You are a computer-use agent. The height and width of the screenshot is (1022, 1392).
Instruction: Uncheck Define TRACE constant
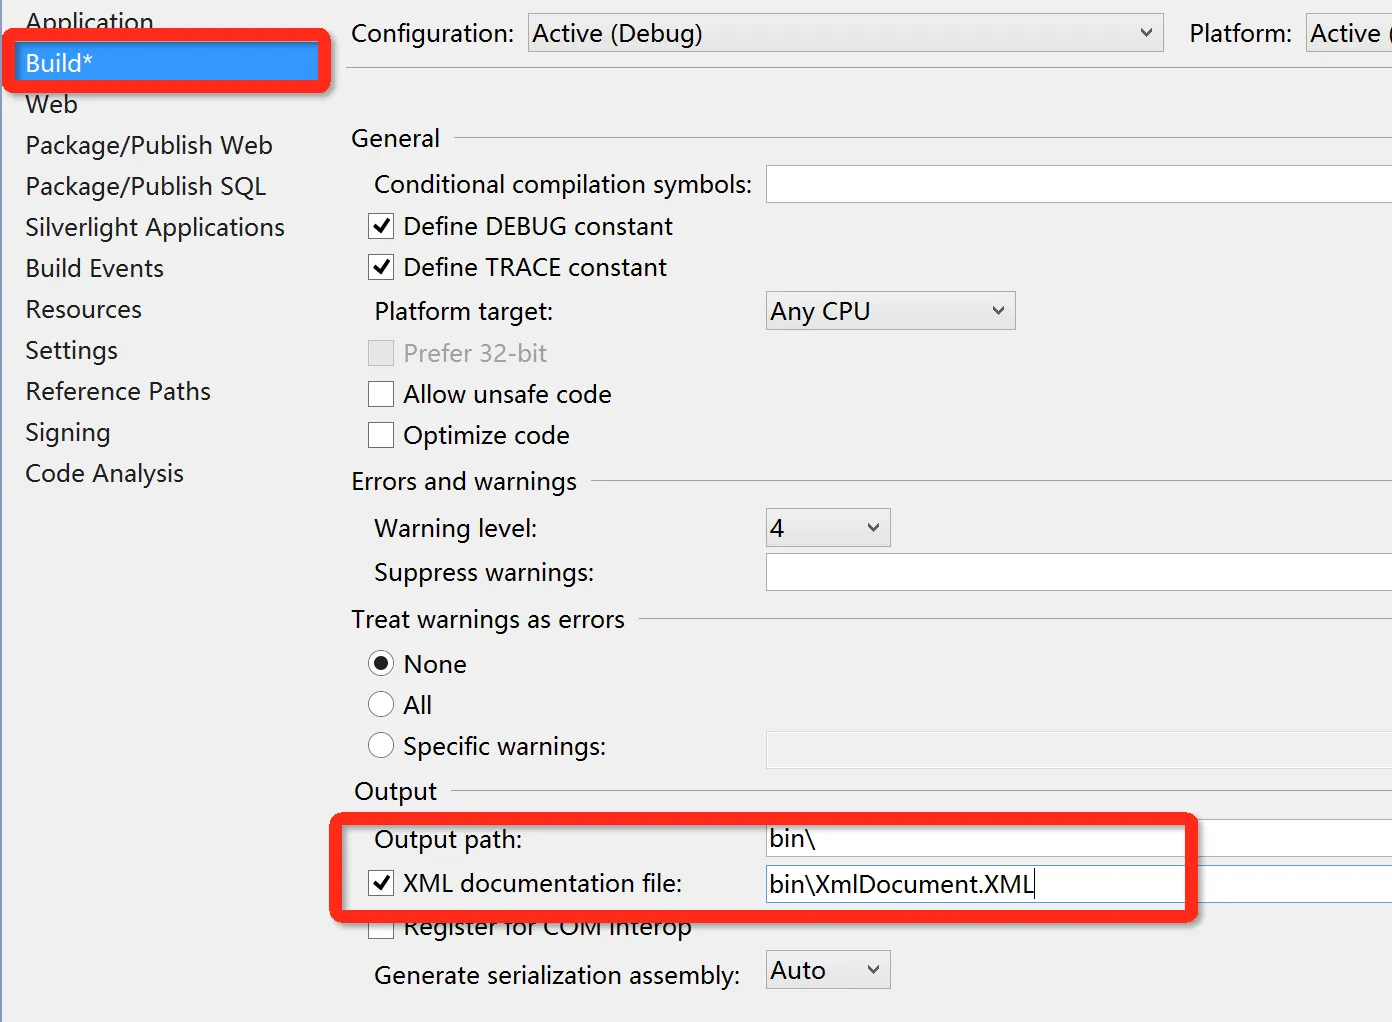click(381, 267)
